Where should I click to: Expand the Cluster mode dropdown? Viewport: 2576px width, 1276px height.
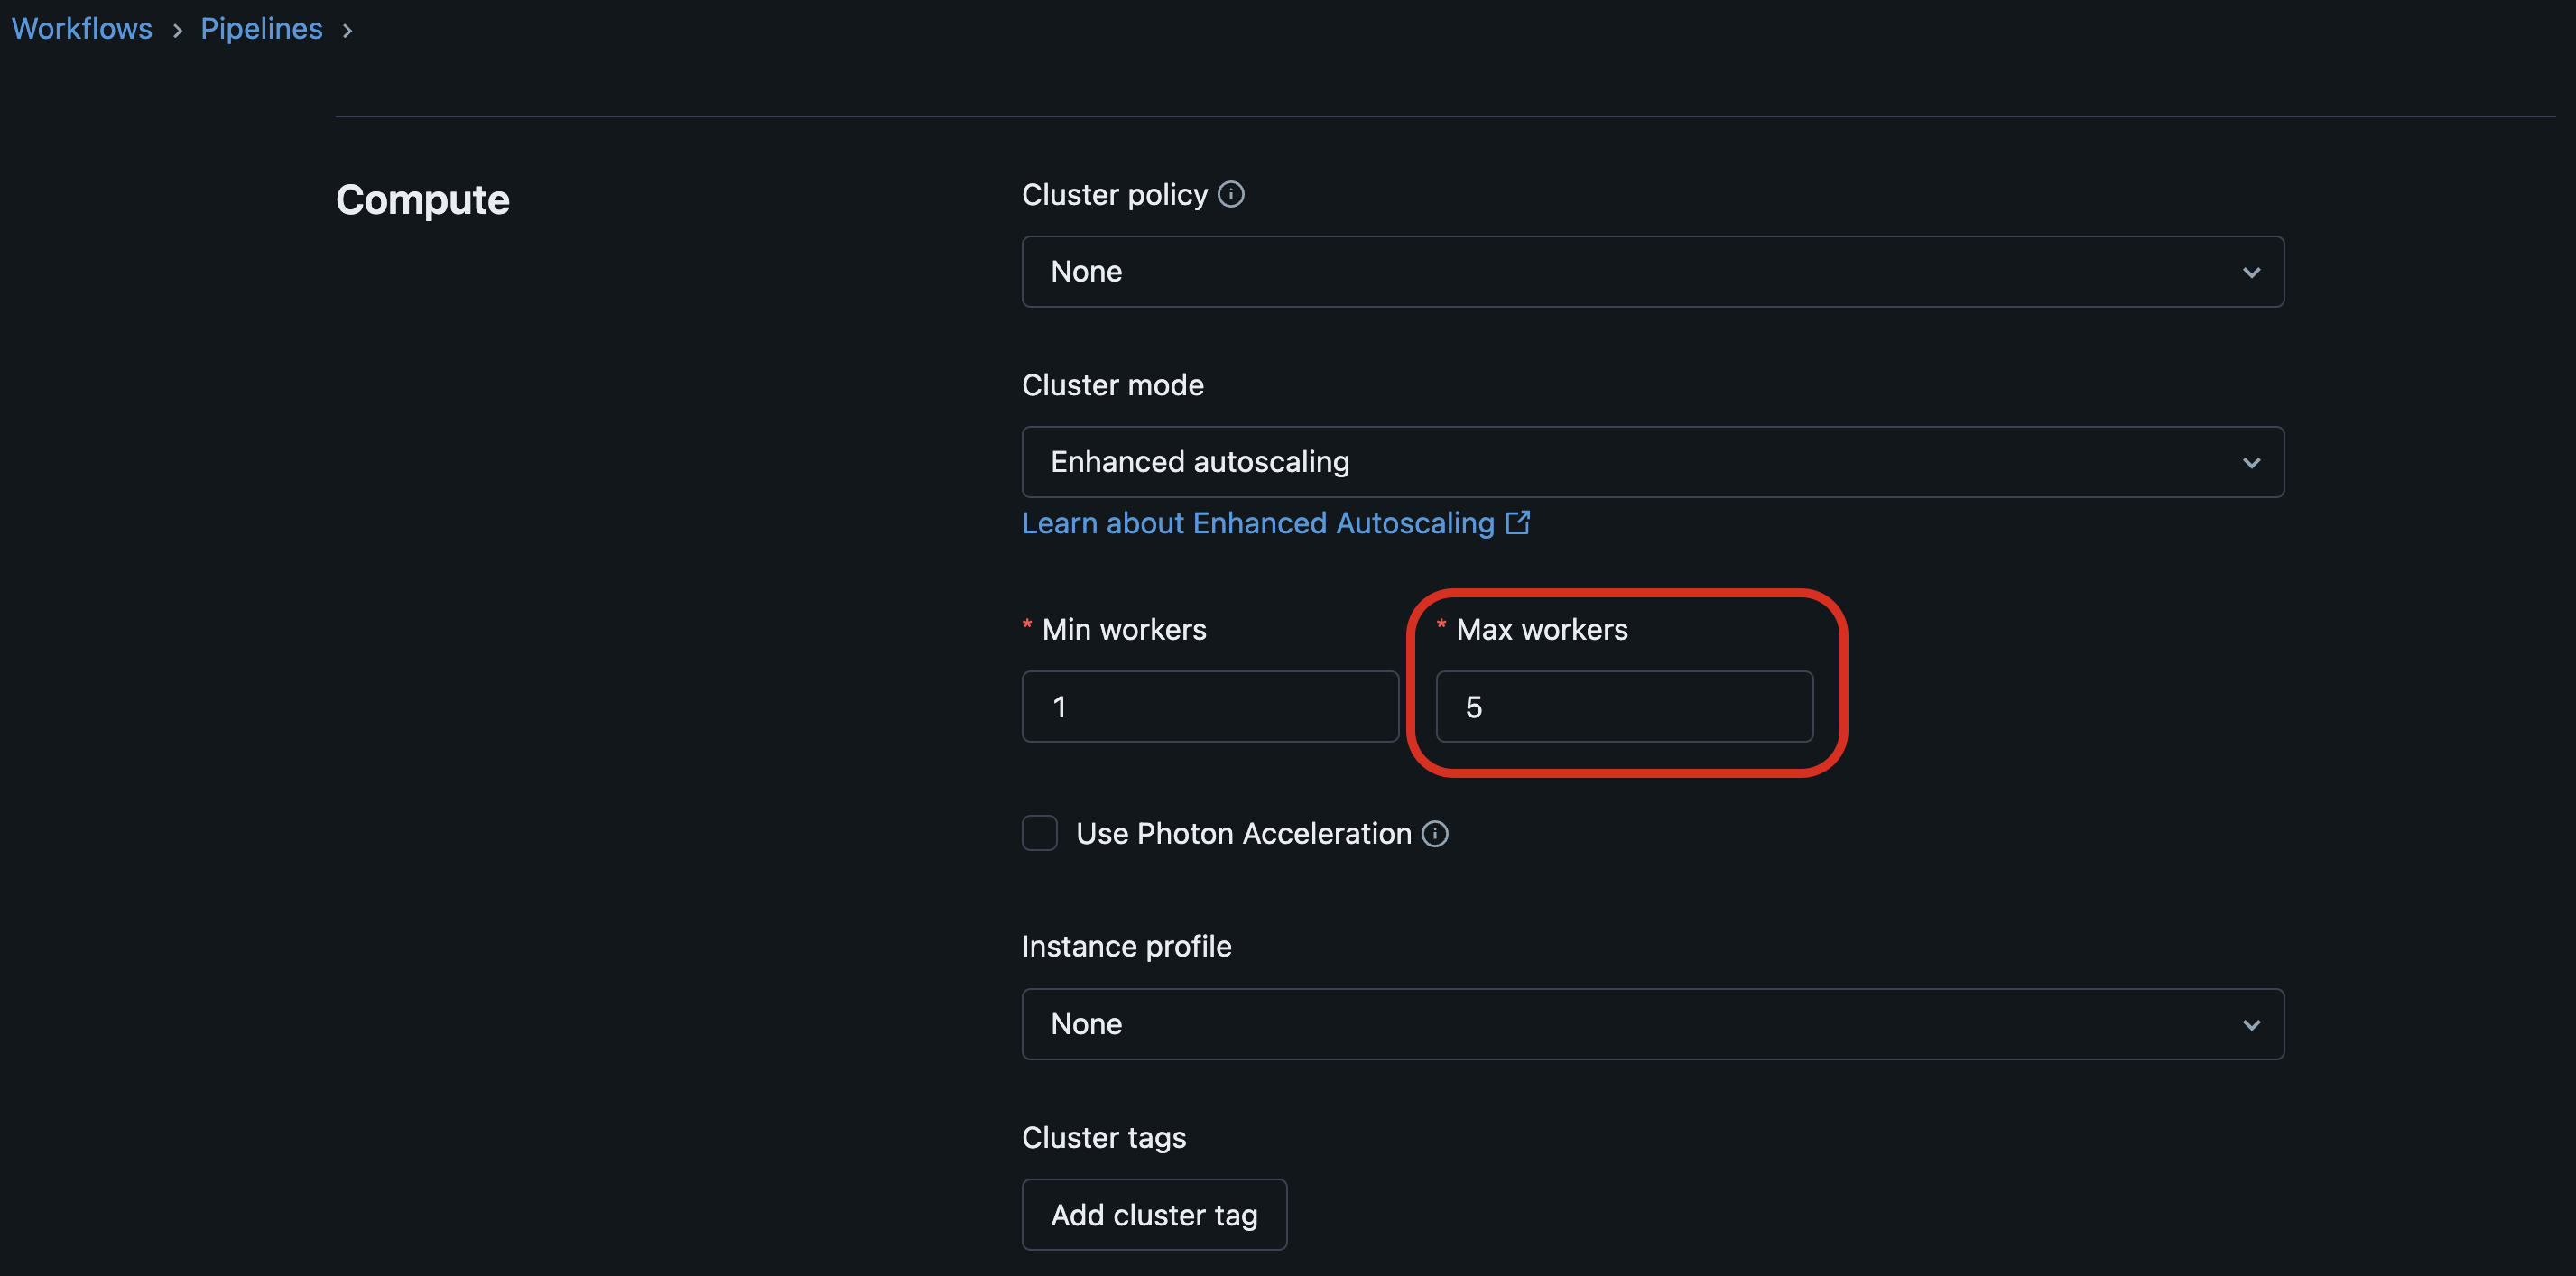click(x=1651, y=461)
